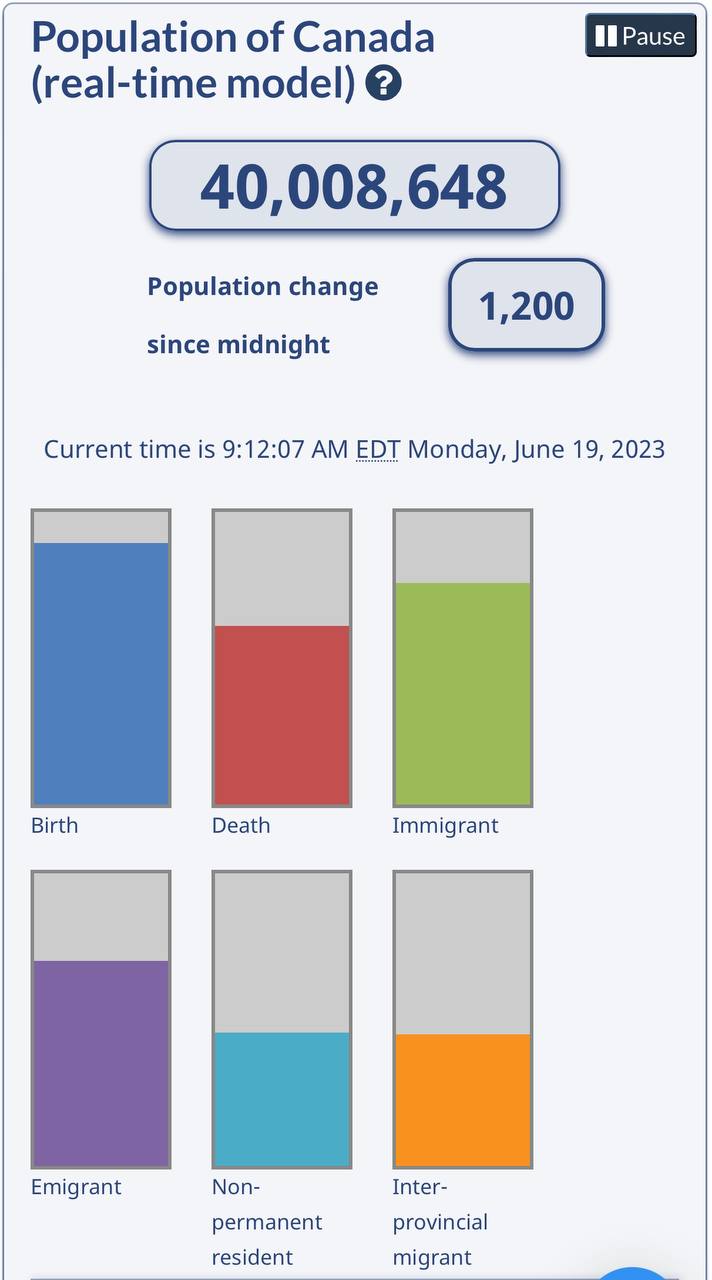The width and height of the screenshot is (712, 1280).
Task: Click the Population of Canada heading
Action: pos(233,61)
